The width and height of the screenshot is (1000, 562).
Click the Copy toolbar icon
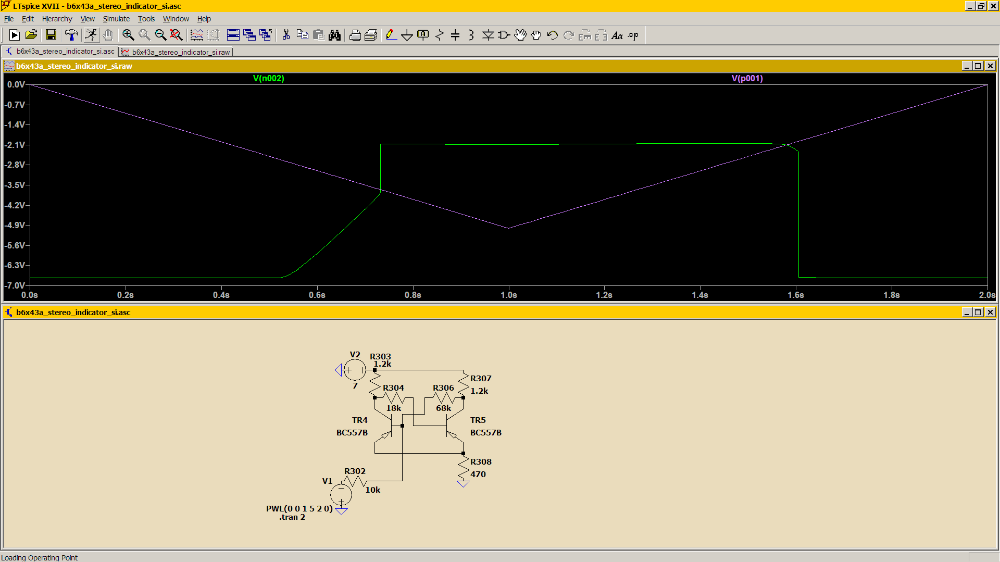coord(302,35)
